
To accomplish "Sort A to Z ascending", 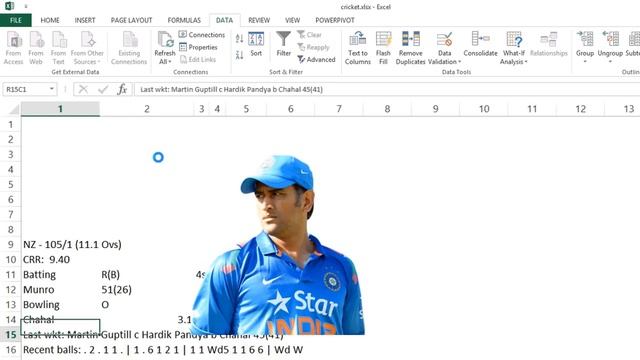I will tap(240, 39).
